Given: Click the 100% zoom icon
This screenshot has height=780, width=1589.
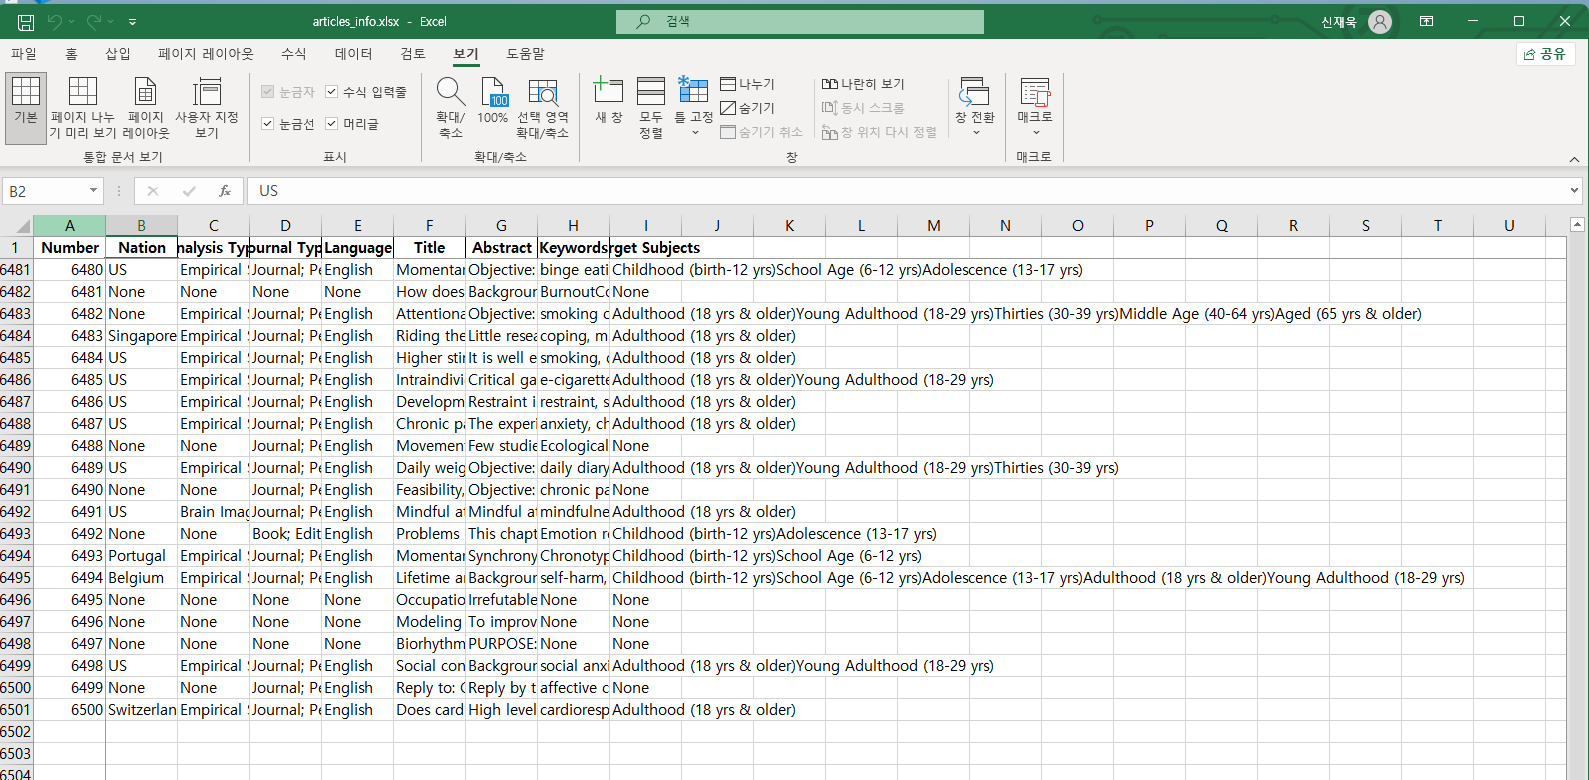Looking at the screenshot, I should (493, 94).
